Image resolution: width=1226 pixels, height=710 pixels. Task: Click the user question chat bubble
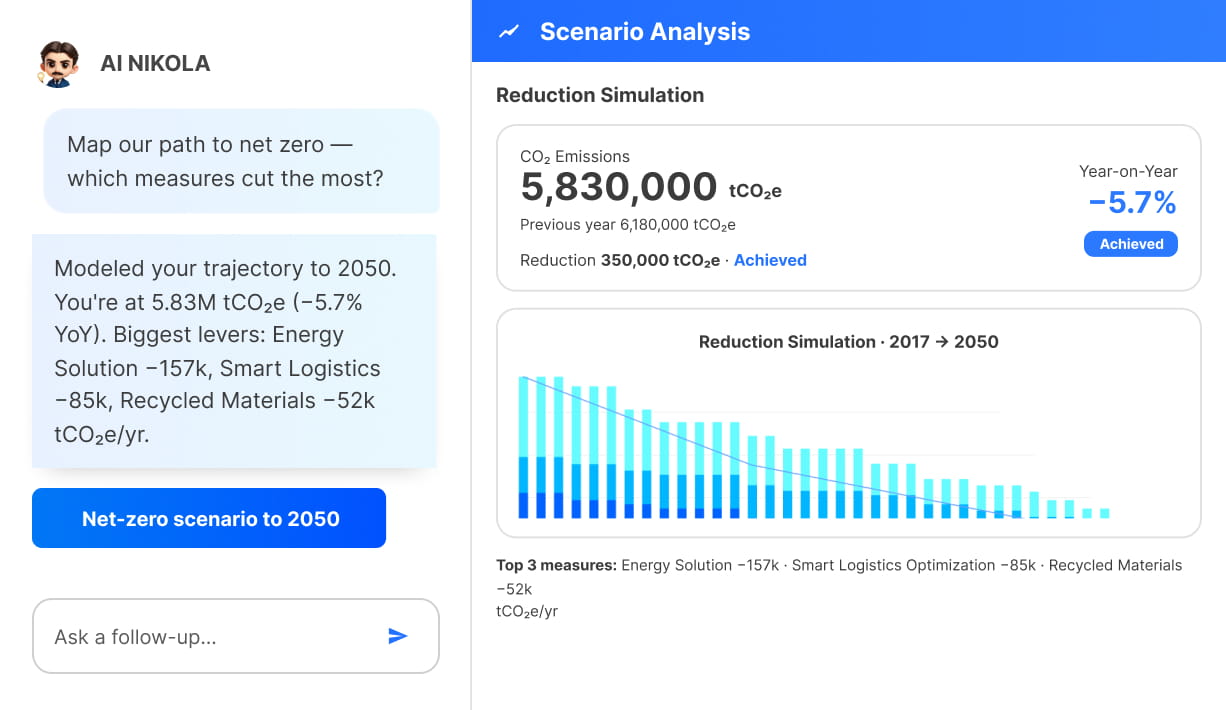(241, 161)
